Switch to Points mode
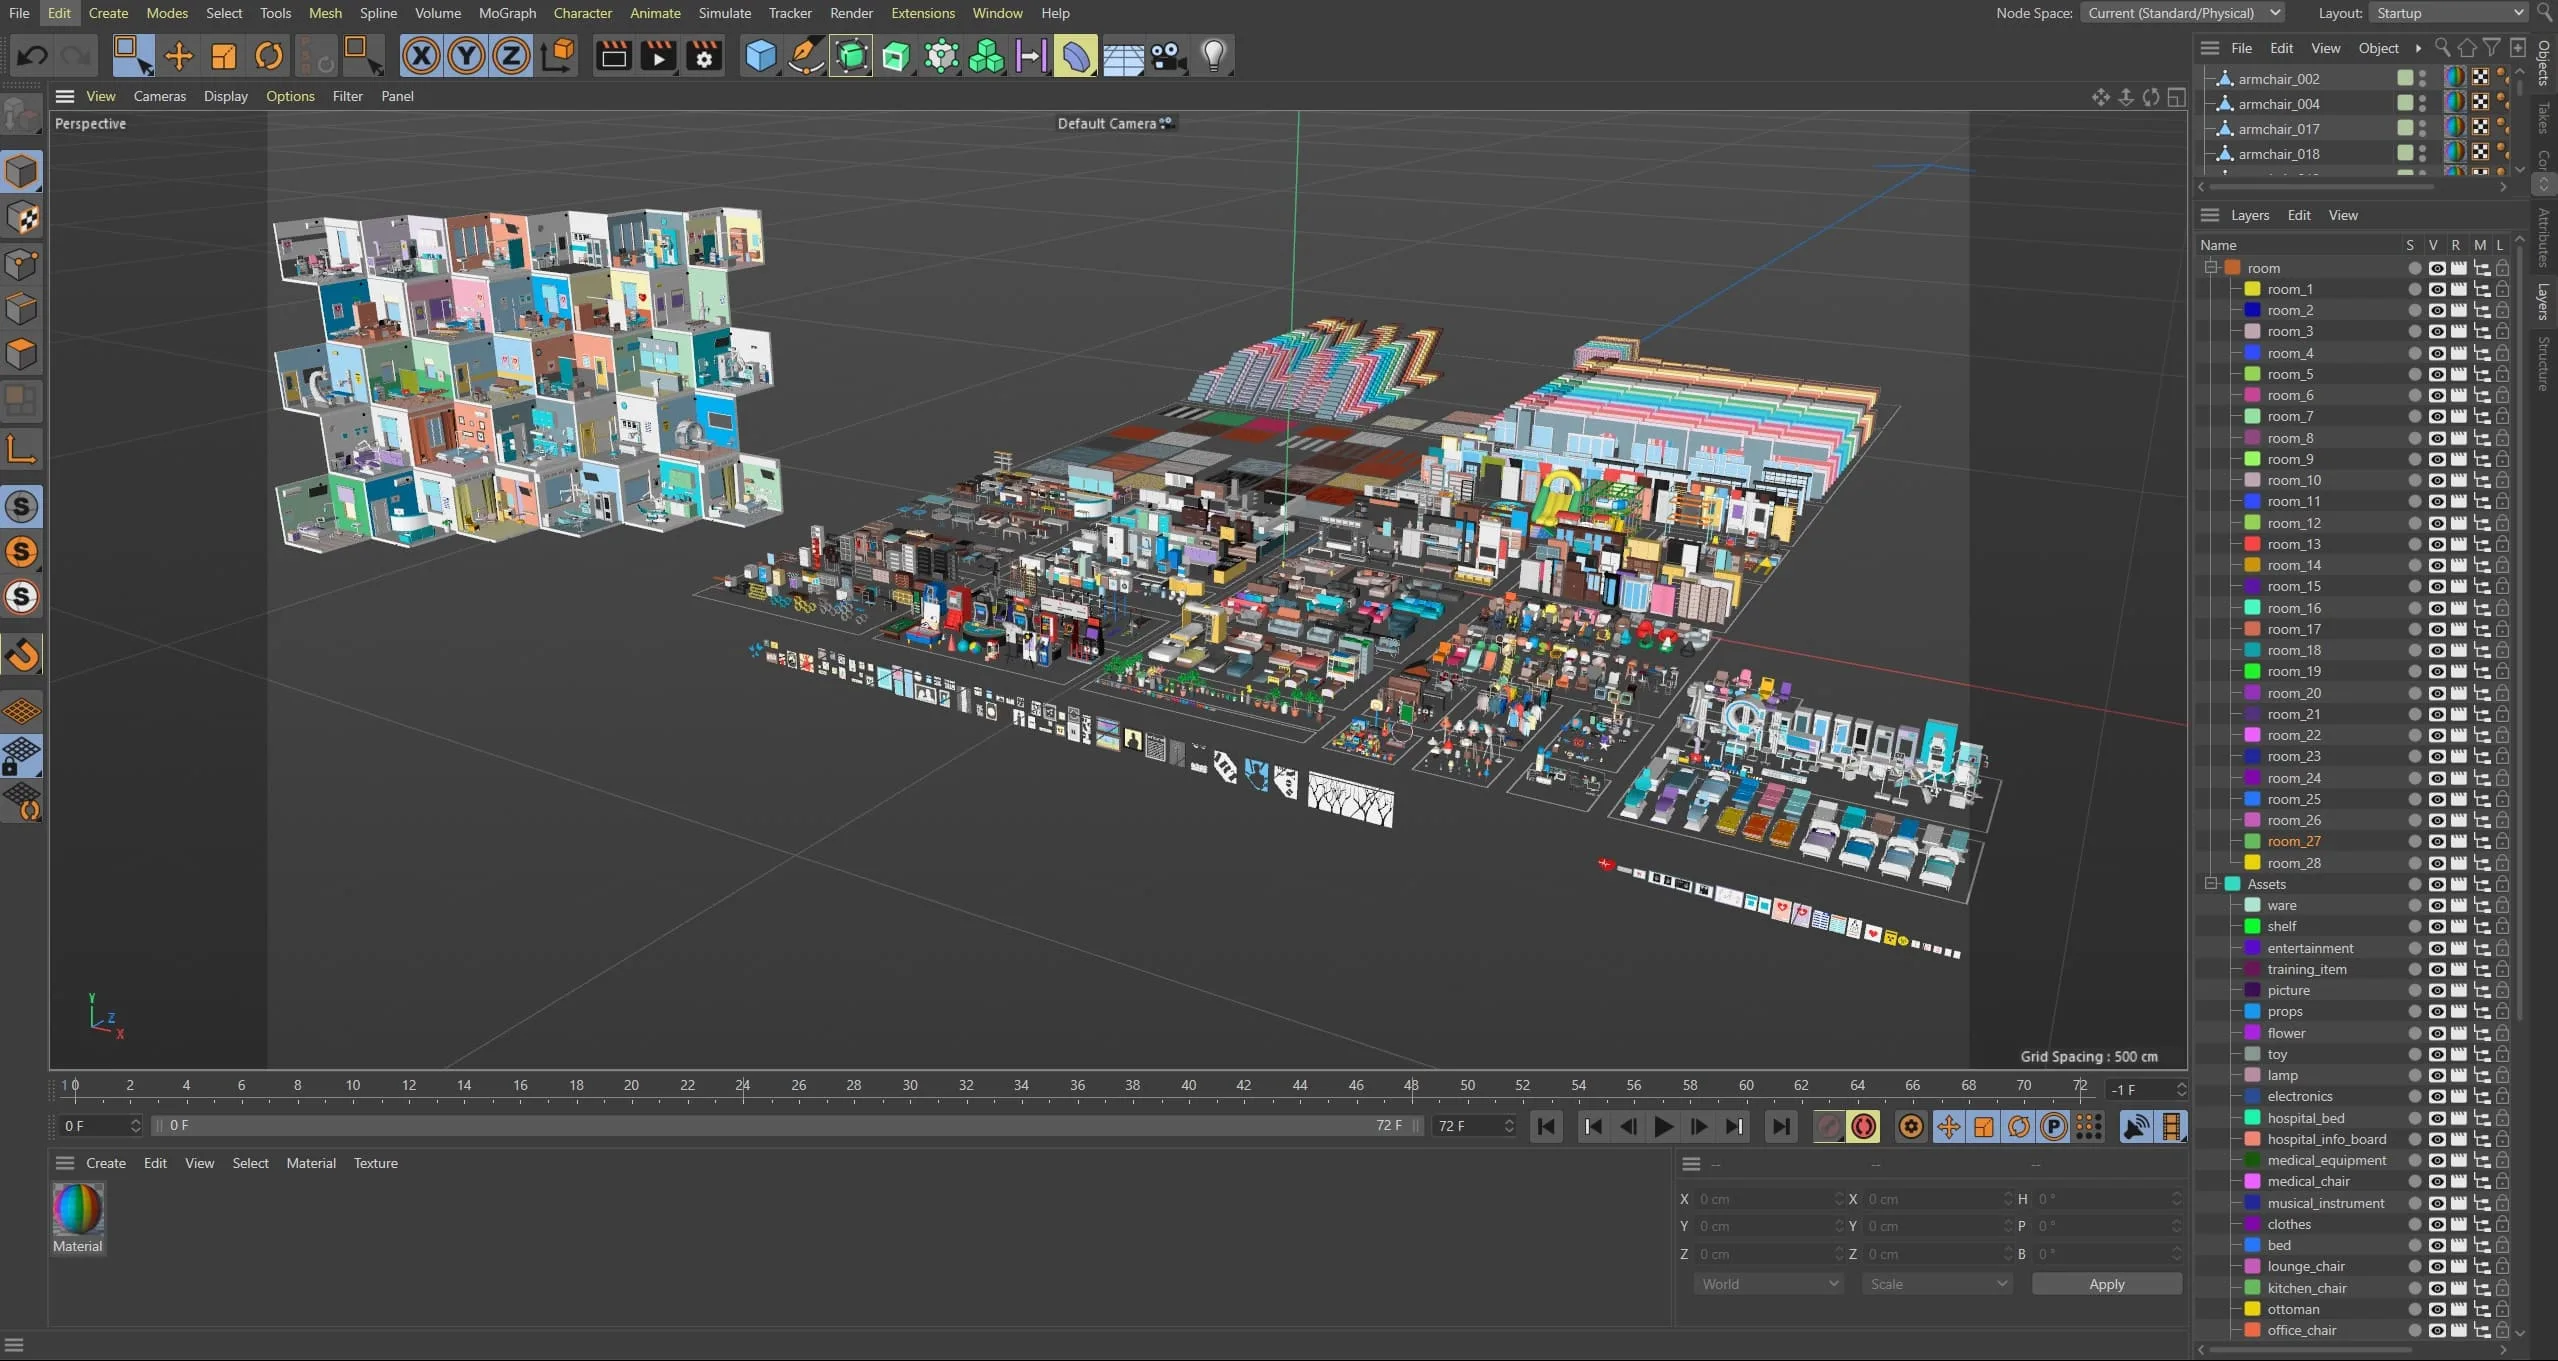This screenshot has height=1361, width=2558. tap(22, 264)
